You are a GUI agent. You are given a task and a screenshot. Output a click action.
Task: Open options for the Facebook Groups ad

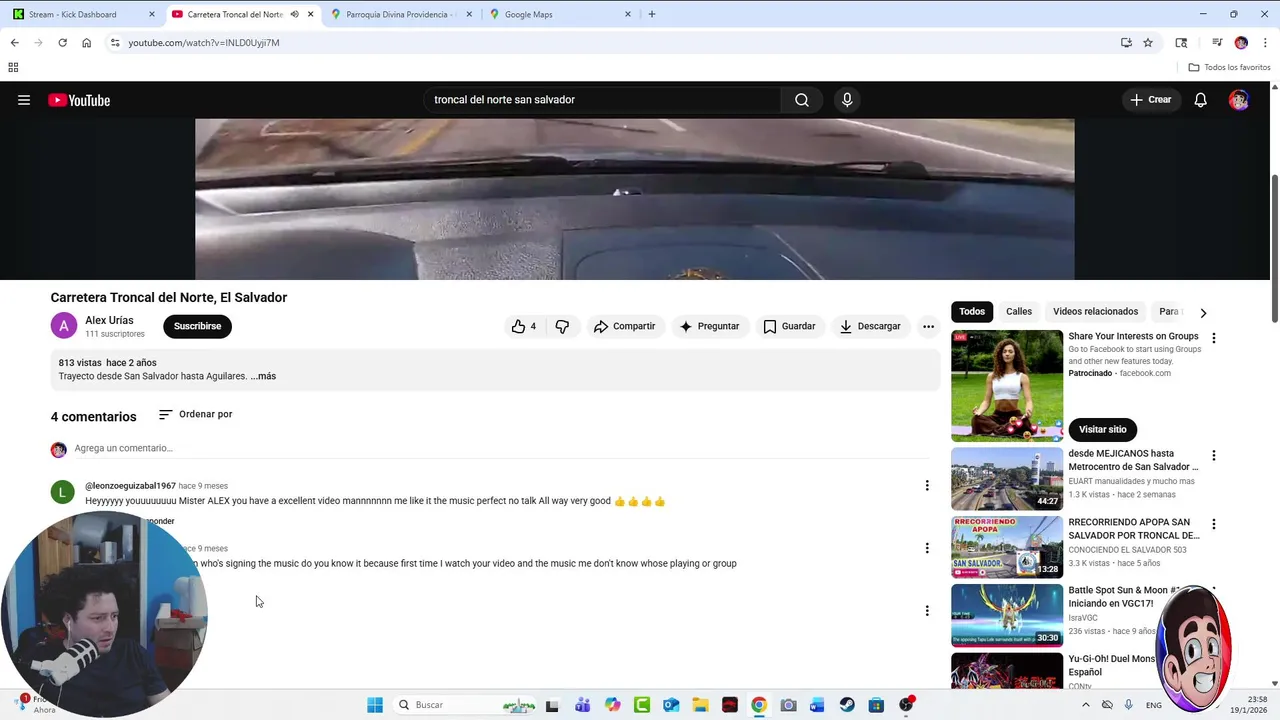(x=1214, y=339)
